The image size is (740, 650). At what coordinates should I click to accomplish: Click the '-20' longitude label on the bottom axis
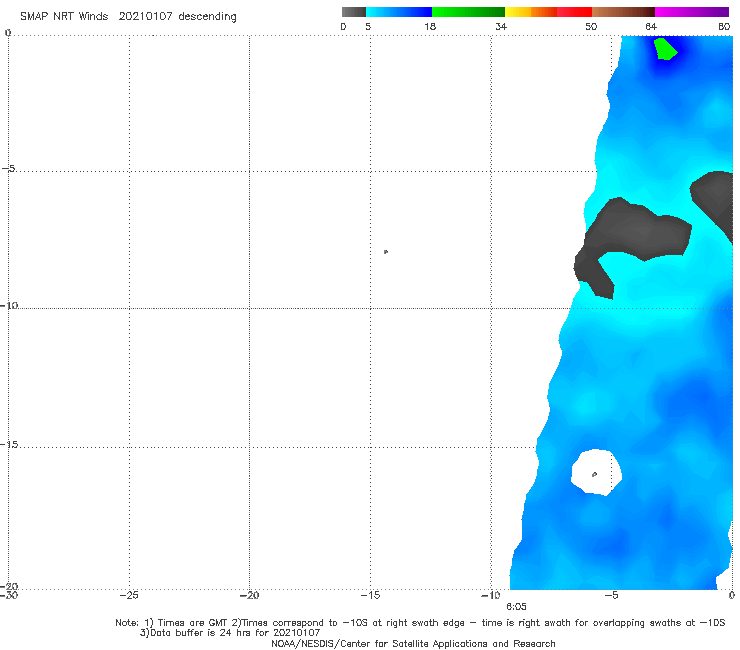coord(249,595)
